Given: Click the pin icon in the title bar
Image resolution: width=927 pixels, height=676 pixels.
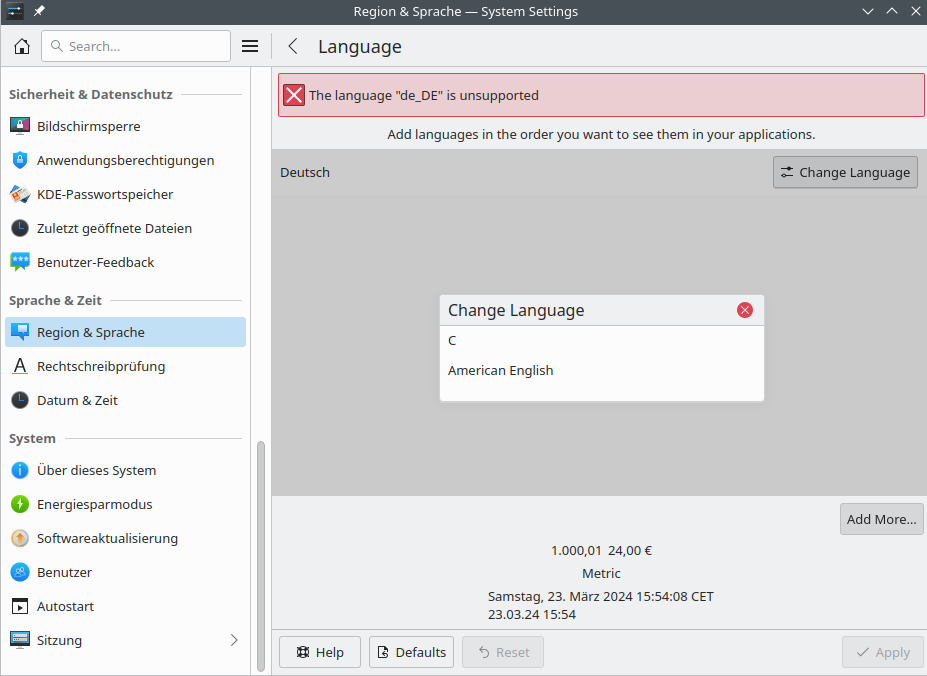Looking at the screenshot, I should (39, 11).
